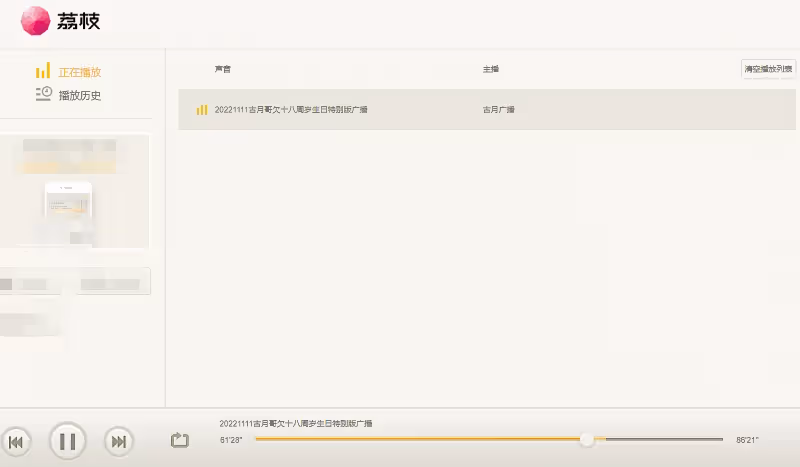Click the playing indicator bars in track row

pyautogui.click(x=202, y=109)
